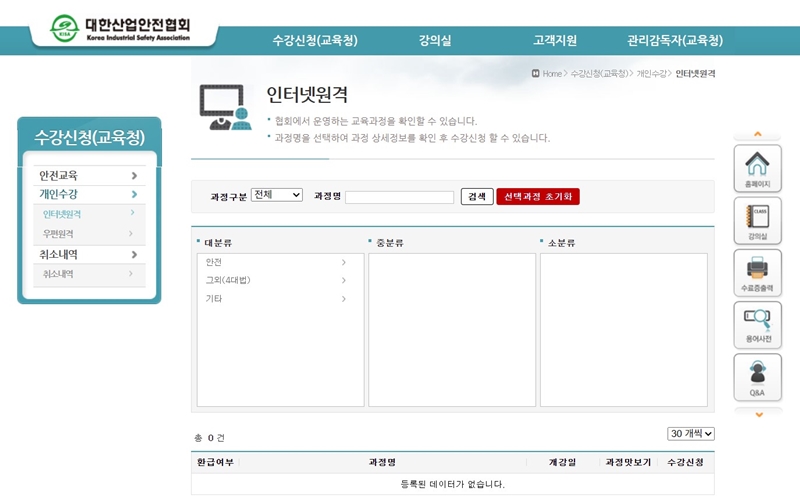Click the Home breadcrumb link
This screenshot has height=500, width=800.
(x=552, y=73)
